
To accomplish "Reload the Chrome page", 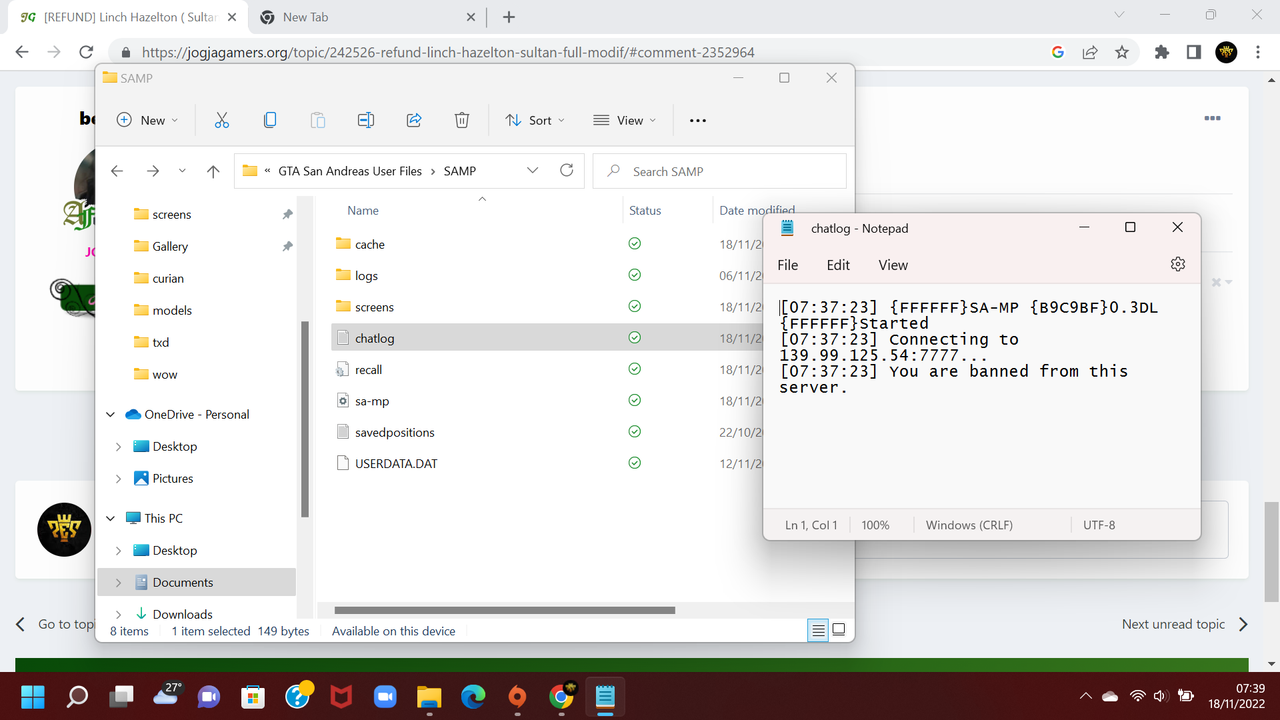I will pos(87,52).
